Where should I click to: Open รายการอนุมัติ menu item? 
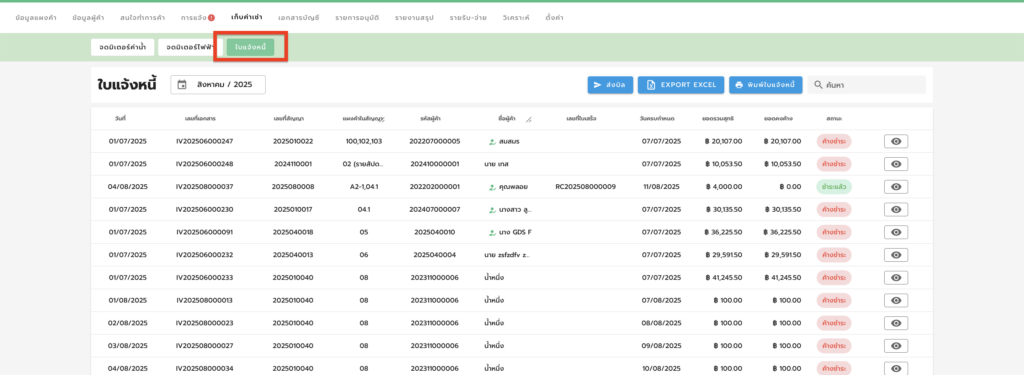357,18
